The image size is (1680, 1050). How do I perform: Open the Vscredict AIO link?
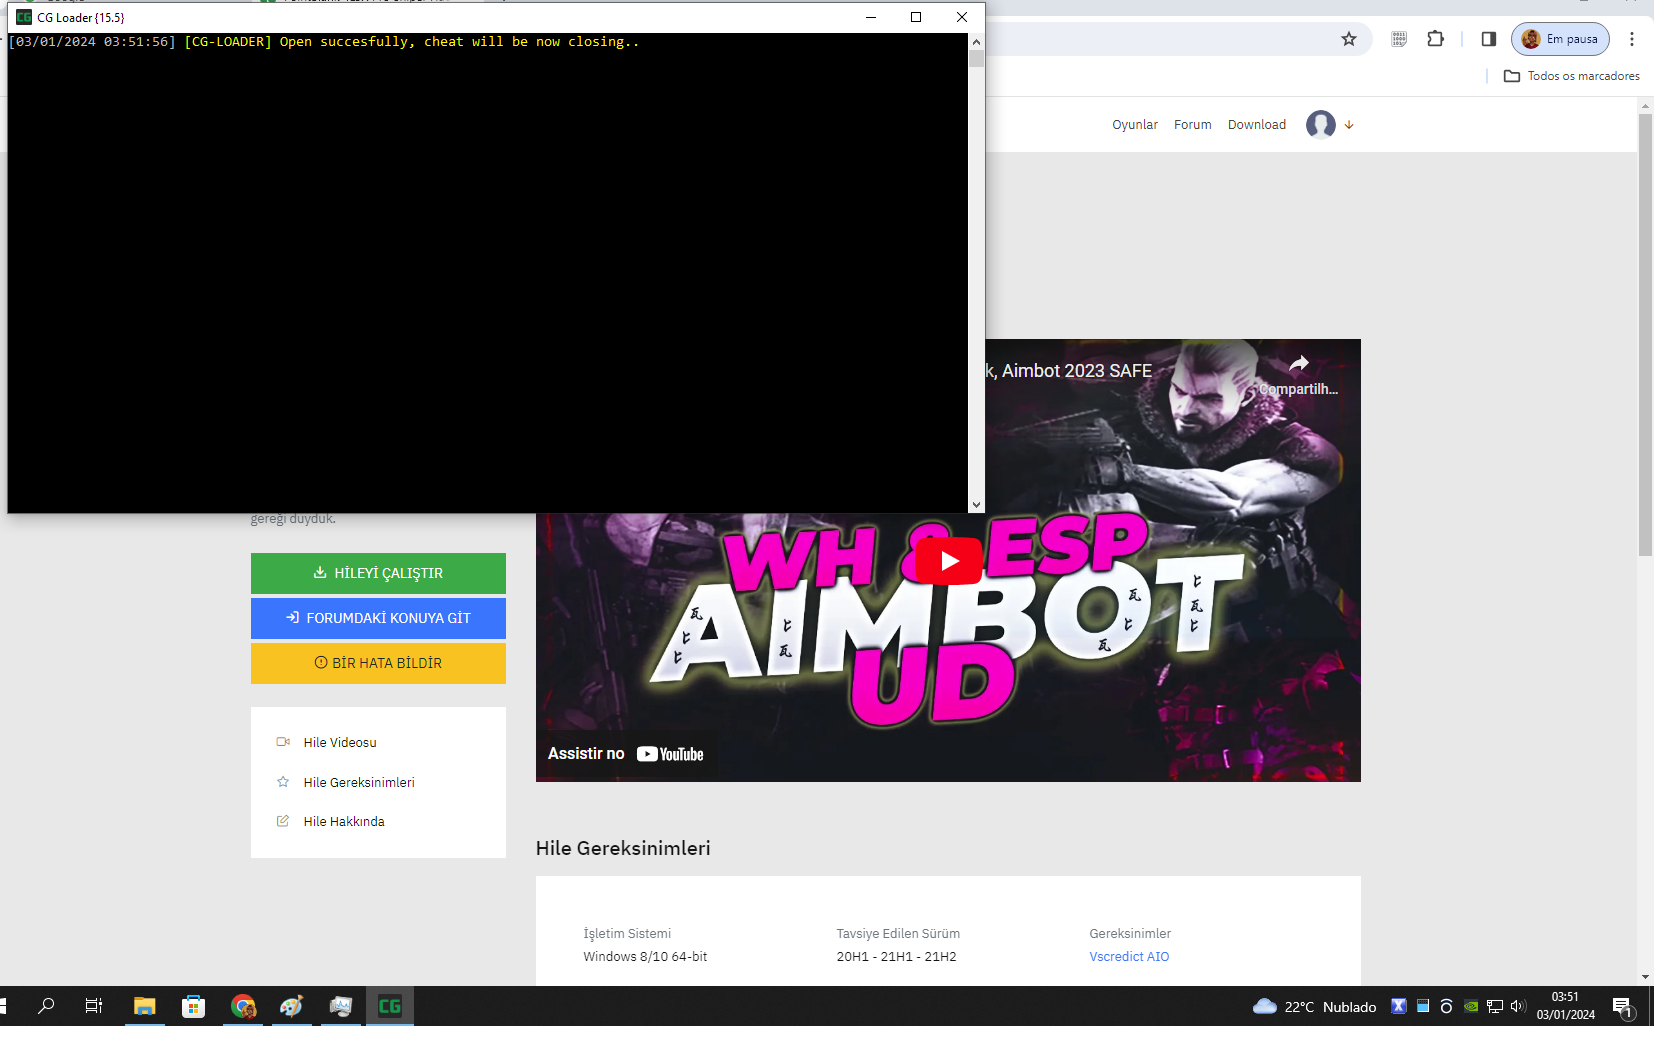pos(1129,957)
